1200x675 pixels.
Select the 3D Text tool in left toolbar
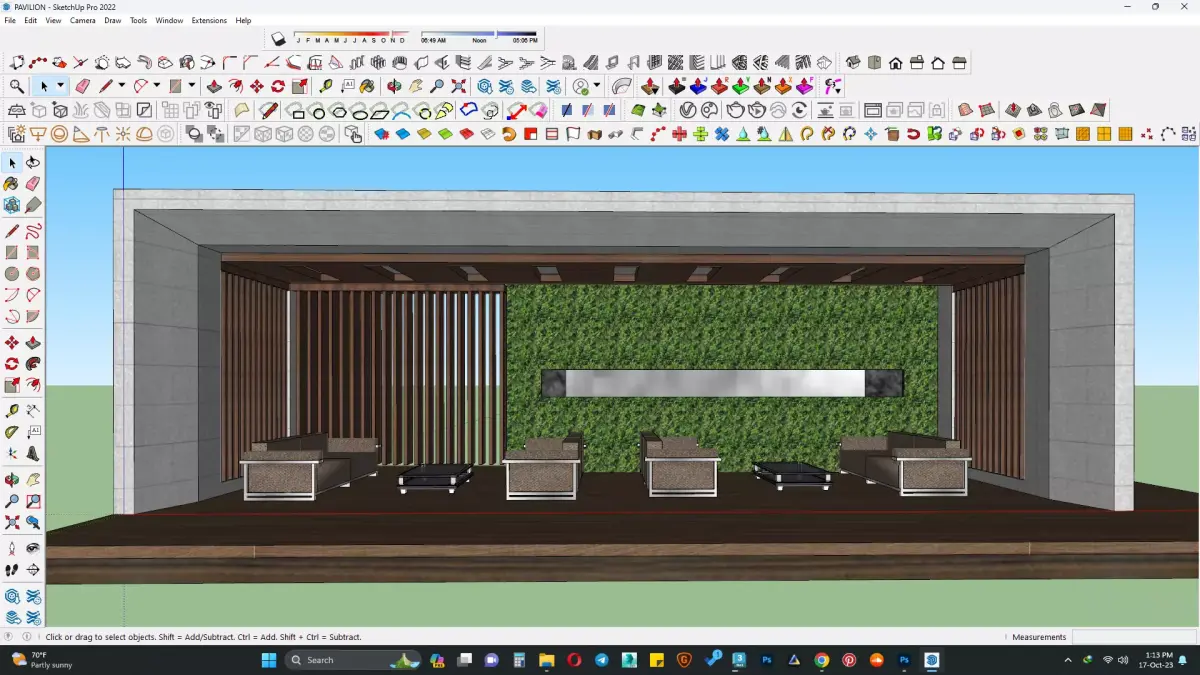pyautogui.click(x=33, y=453)
